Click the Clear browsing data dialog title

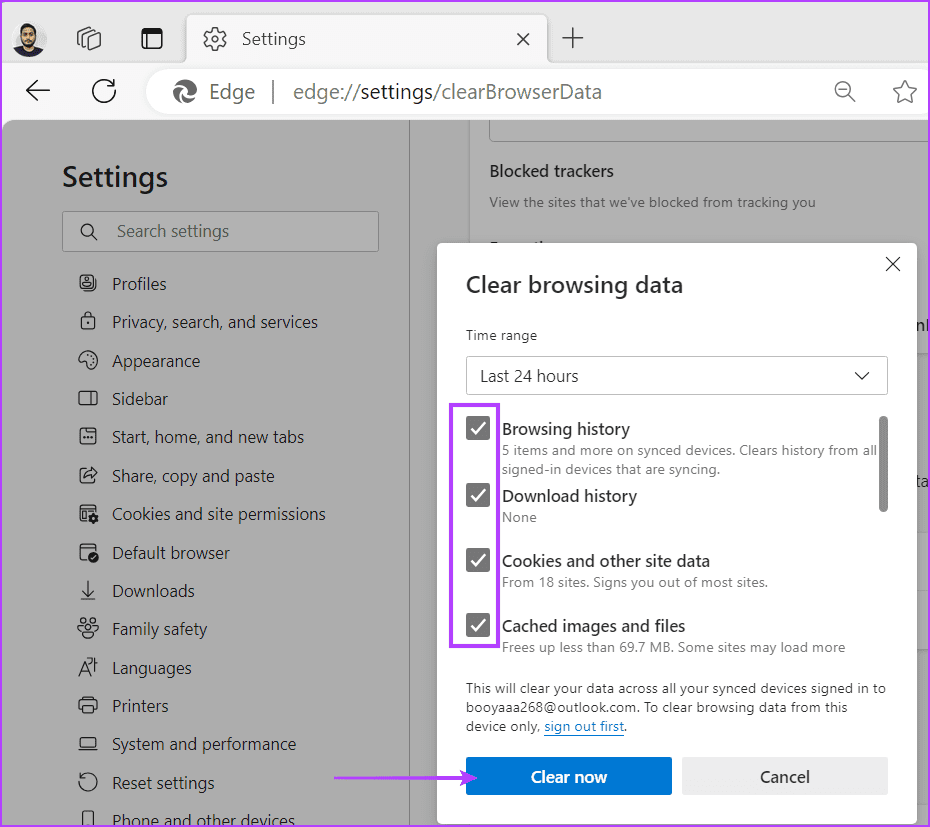click(x=574, y=285)
